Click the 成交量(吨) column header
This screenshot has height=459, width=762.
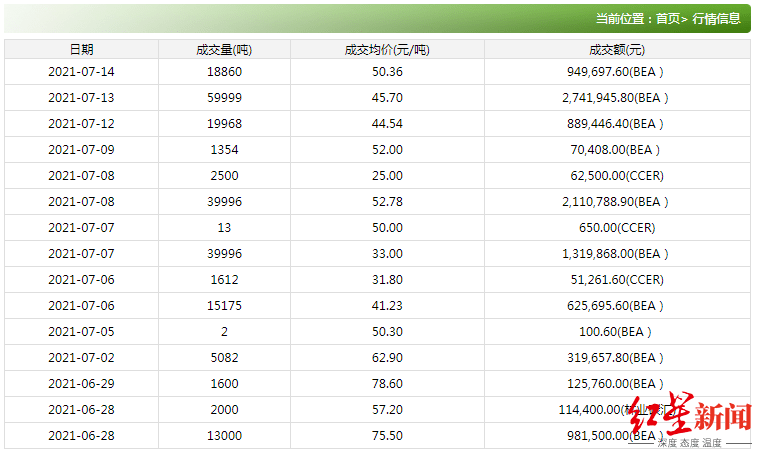click(224, 50)
